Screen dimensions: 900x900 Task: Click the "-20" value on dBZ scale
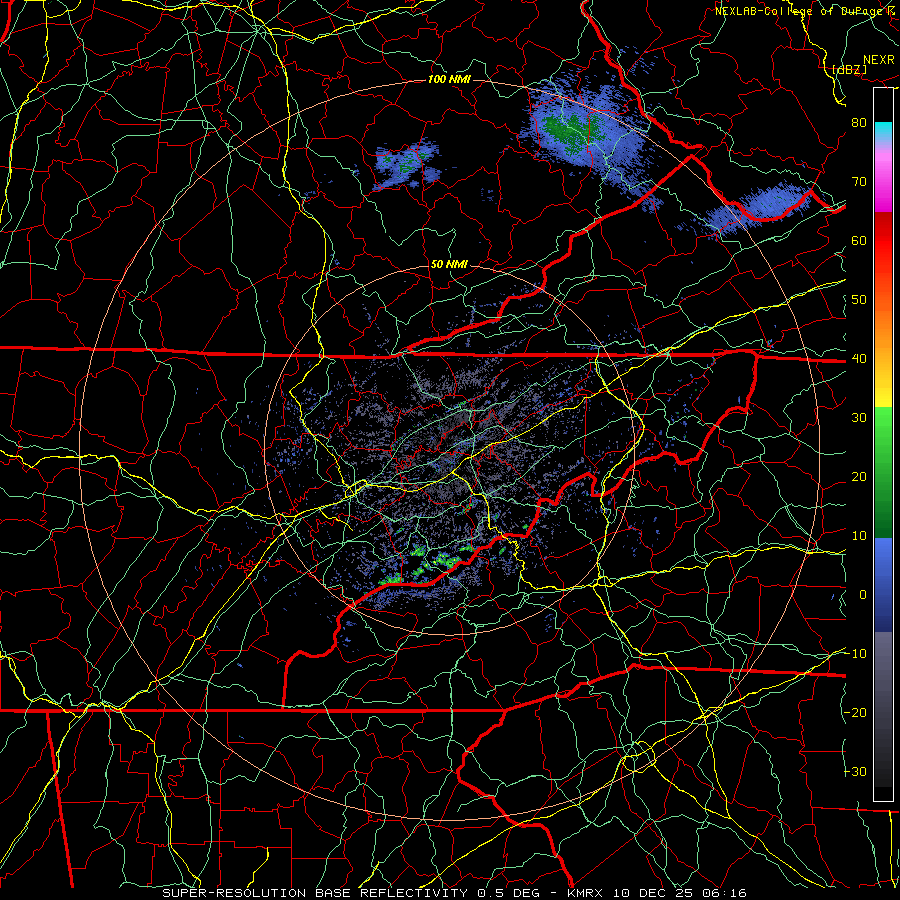pyautogui.click(x=855, y=713)
